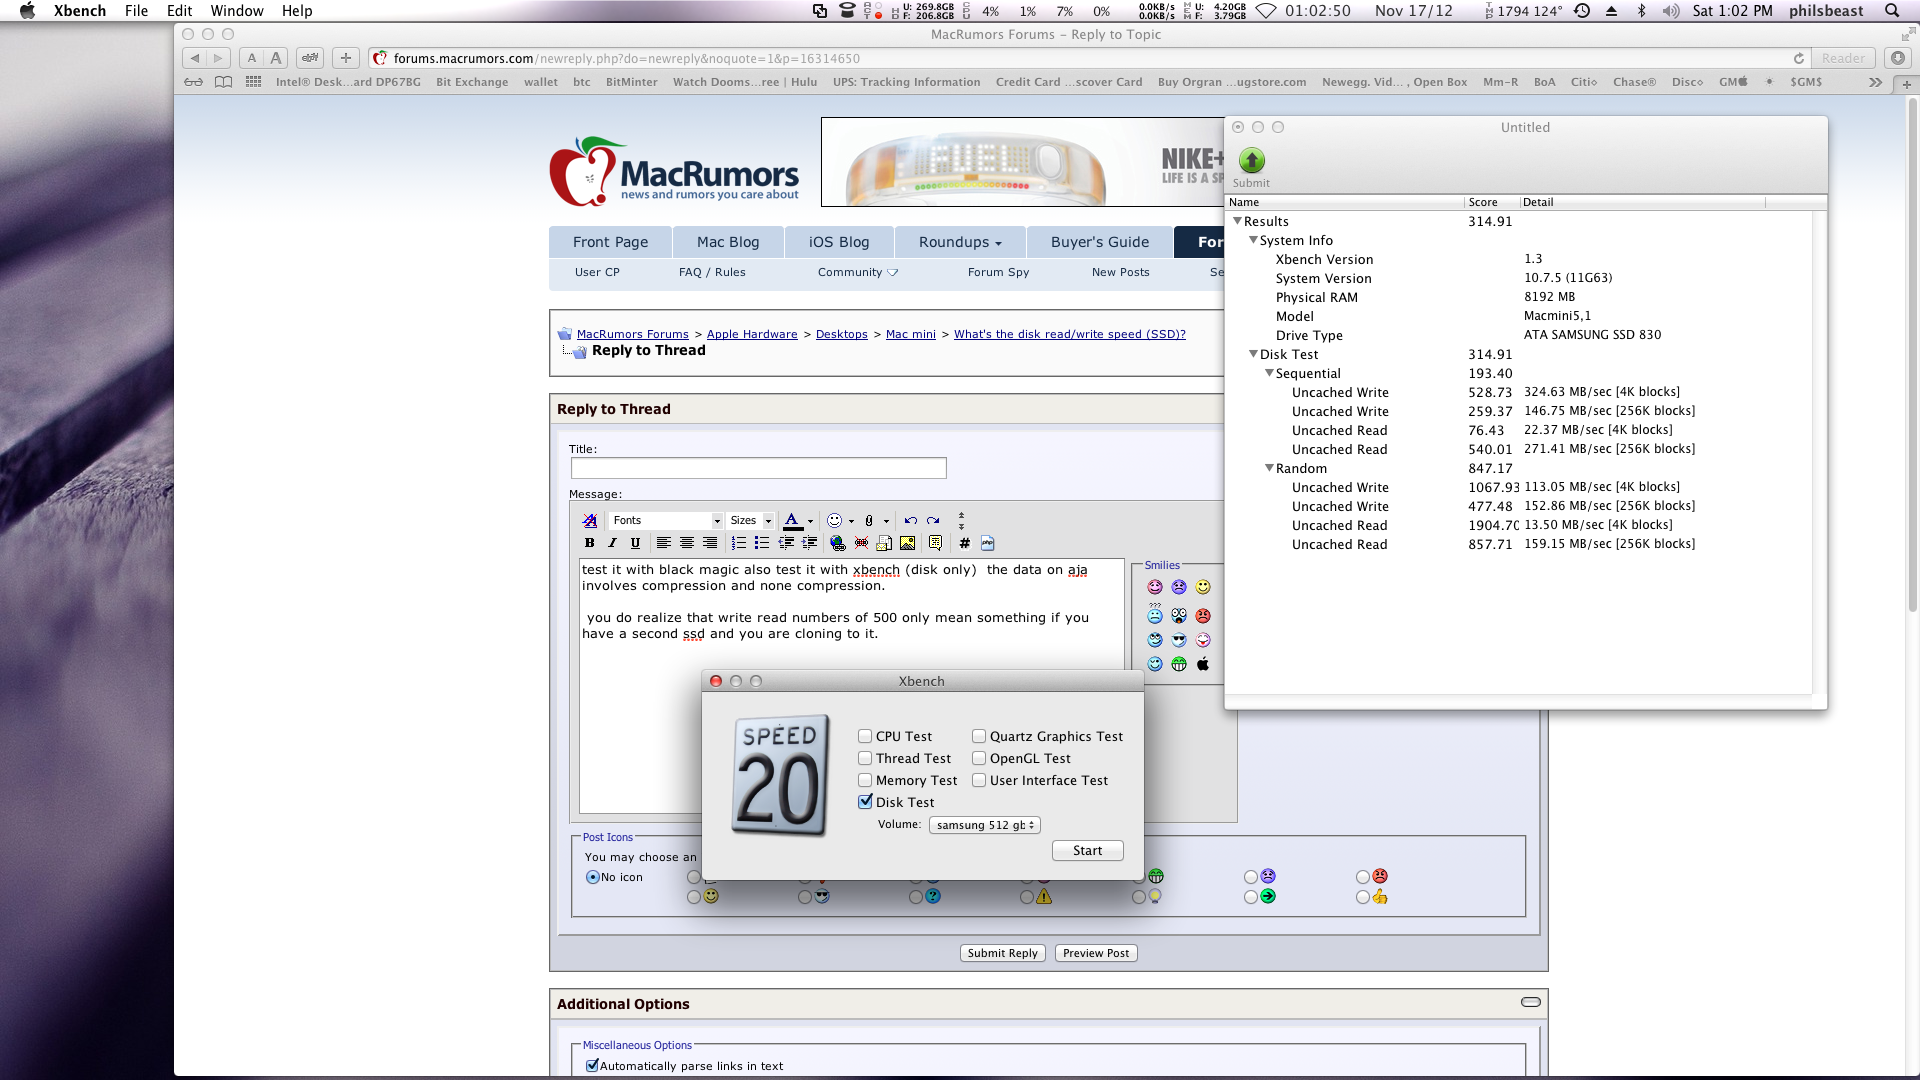1920x1080 pixels.
Task: Uncheck Automatically parse links in text
Action: [592, 1066]
